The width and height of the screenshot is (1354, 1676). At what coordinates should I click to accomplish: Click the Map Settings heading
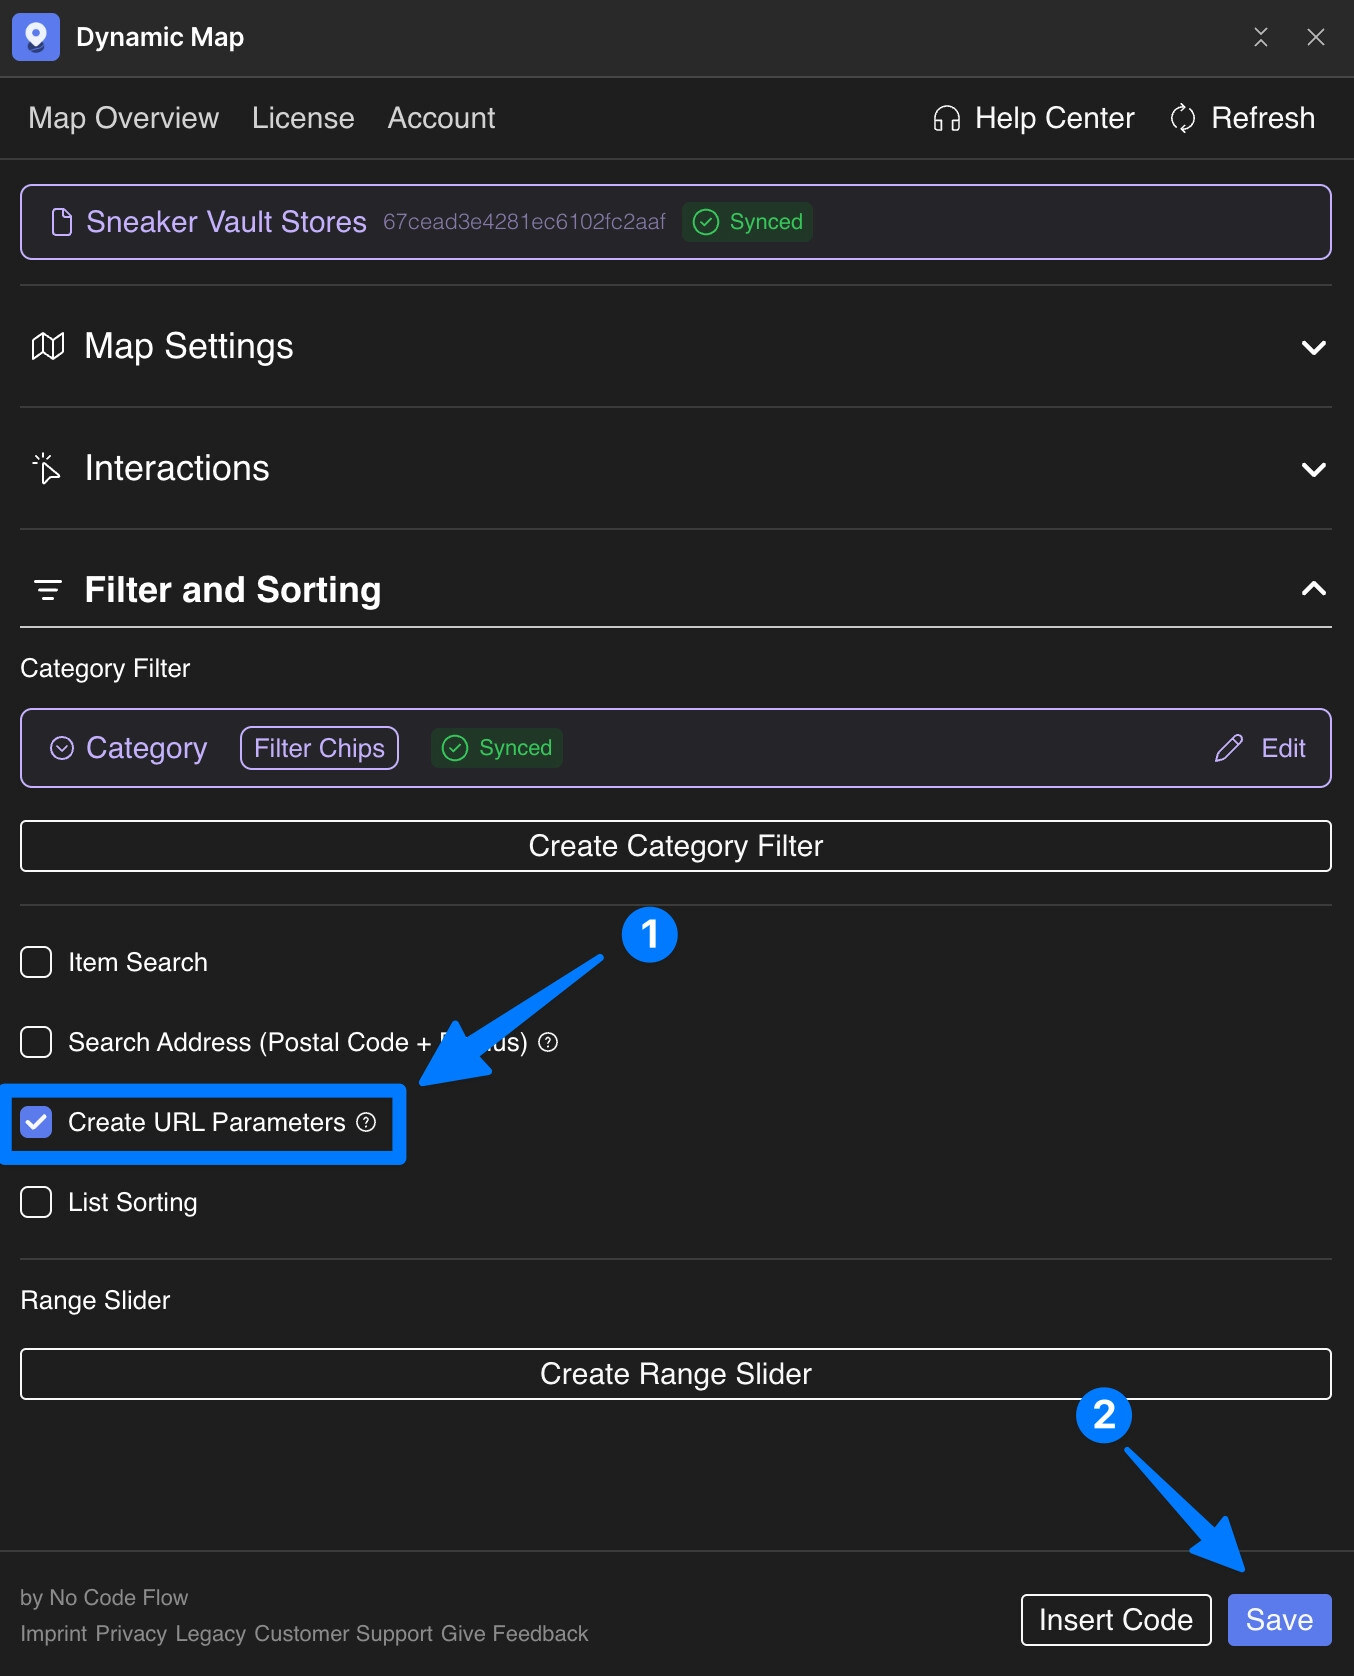(189, 346)
